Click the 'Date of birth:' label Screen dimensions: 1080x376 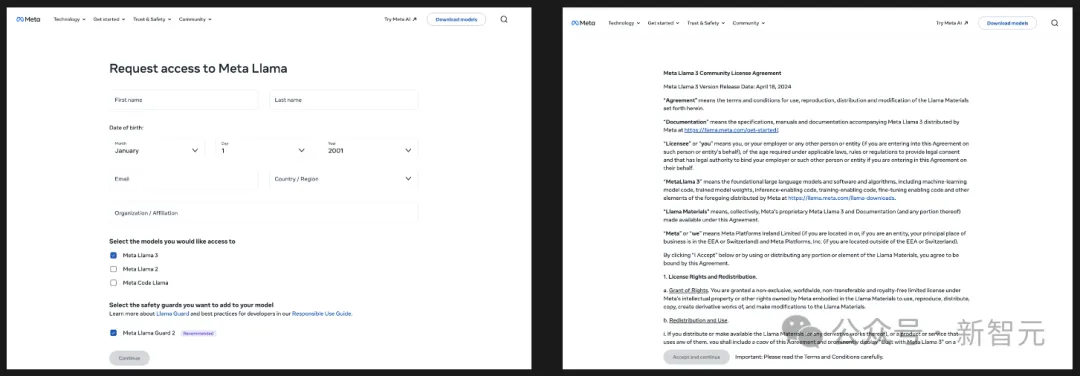[126, 127]
